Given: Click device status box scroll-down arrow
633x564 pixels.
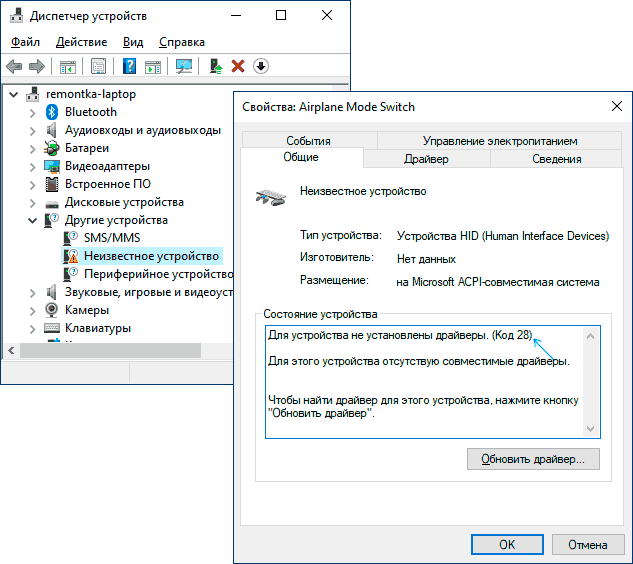Looking at the screenshot, I should pyautogui.click(x=590, y=429).
